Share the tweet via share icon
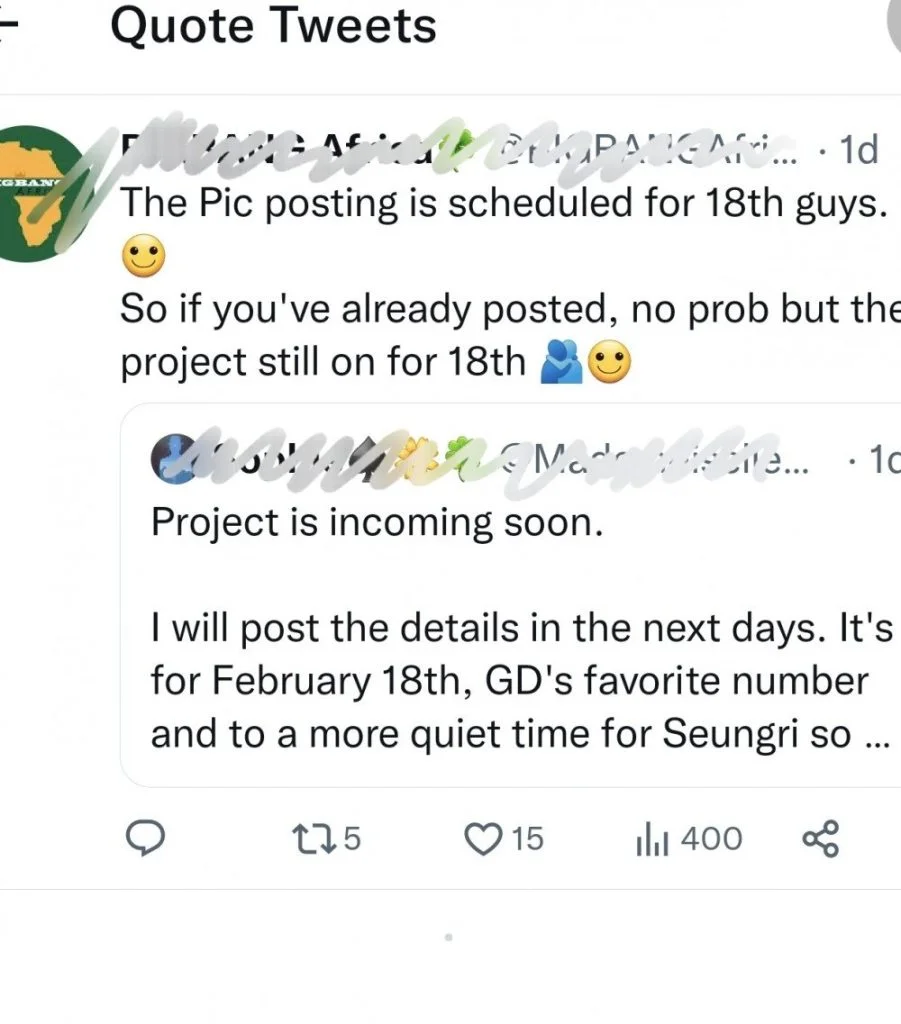Screen dimensions: 901x1024 click(x=821, y=839)
